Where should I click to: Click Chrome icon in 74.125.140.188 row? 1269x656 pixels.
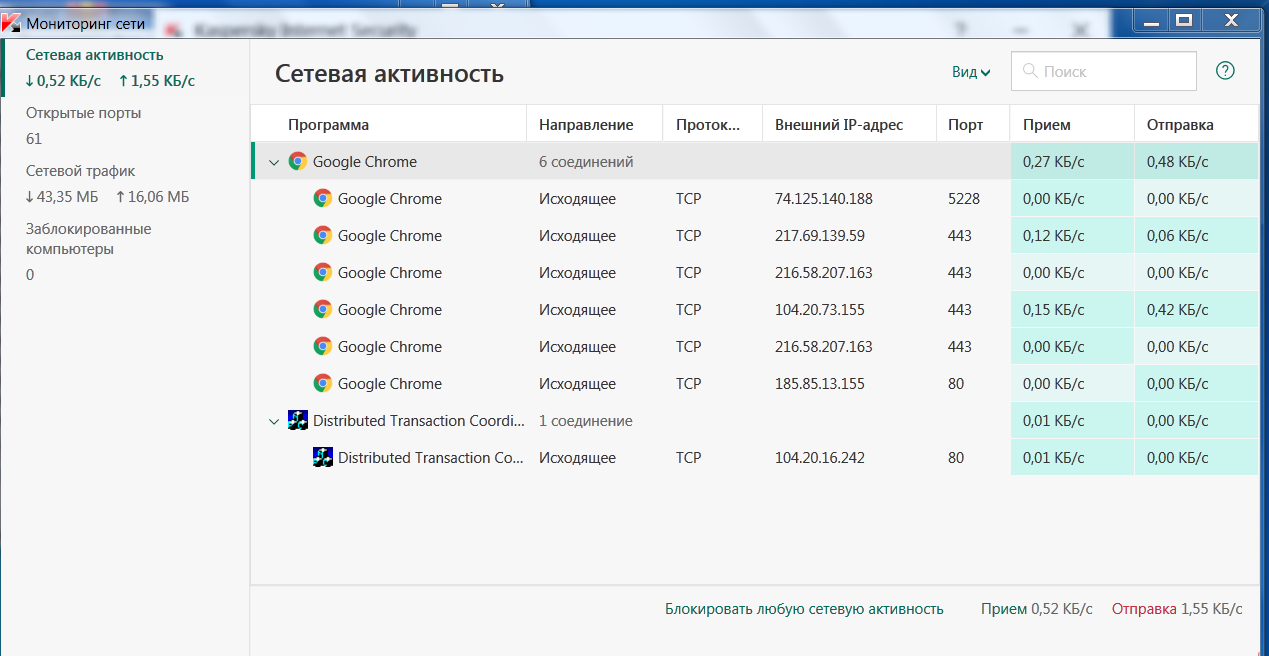pos(322,198)
